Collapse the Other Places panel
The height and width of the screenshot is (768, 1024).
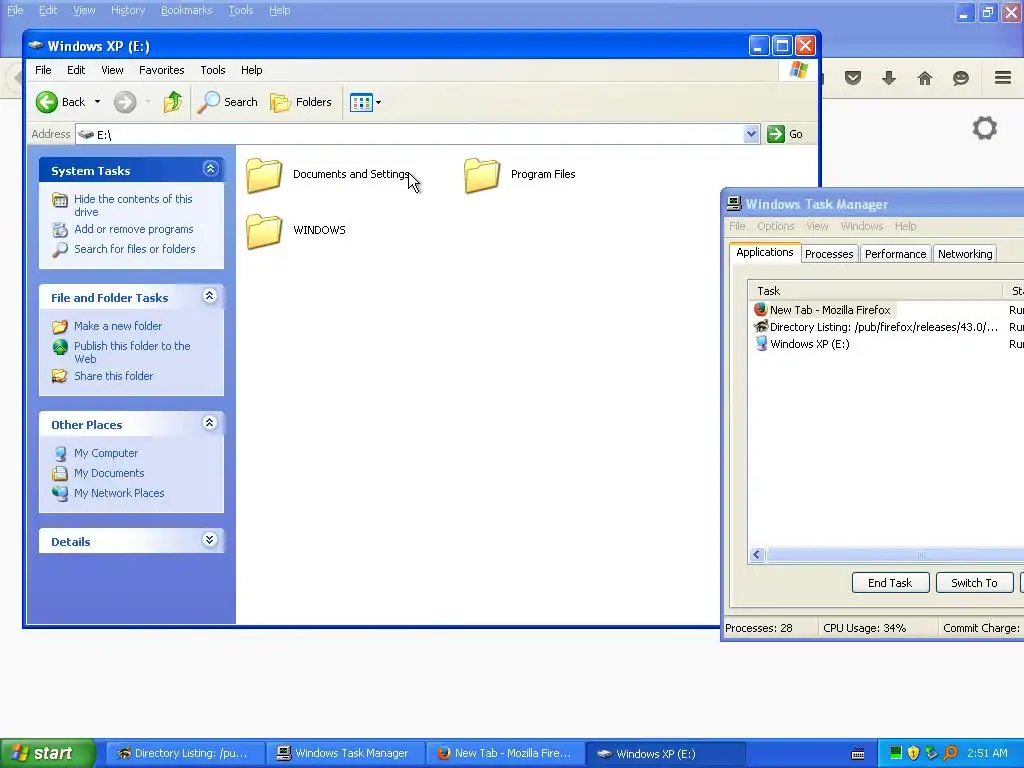click(210, 423)
